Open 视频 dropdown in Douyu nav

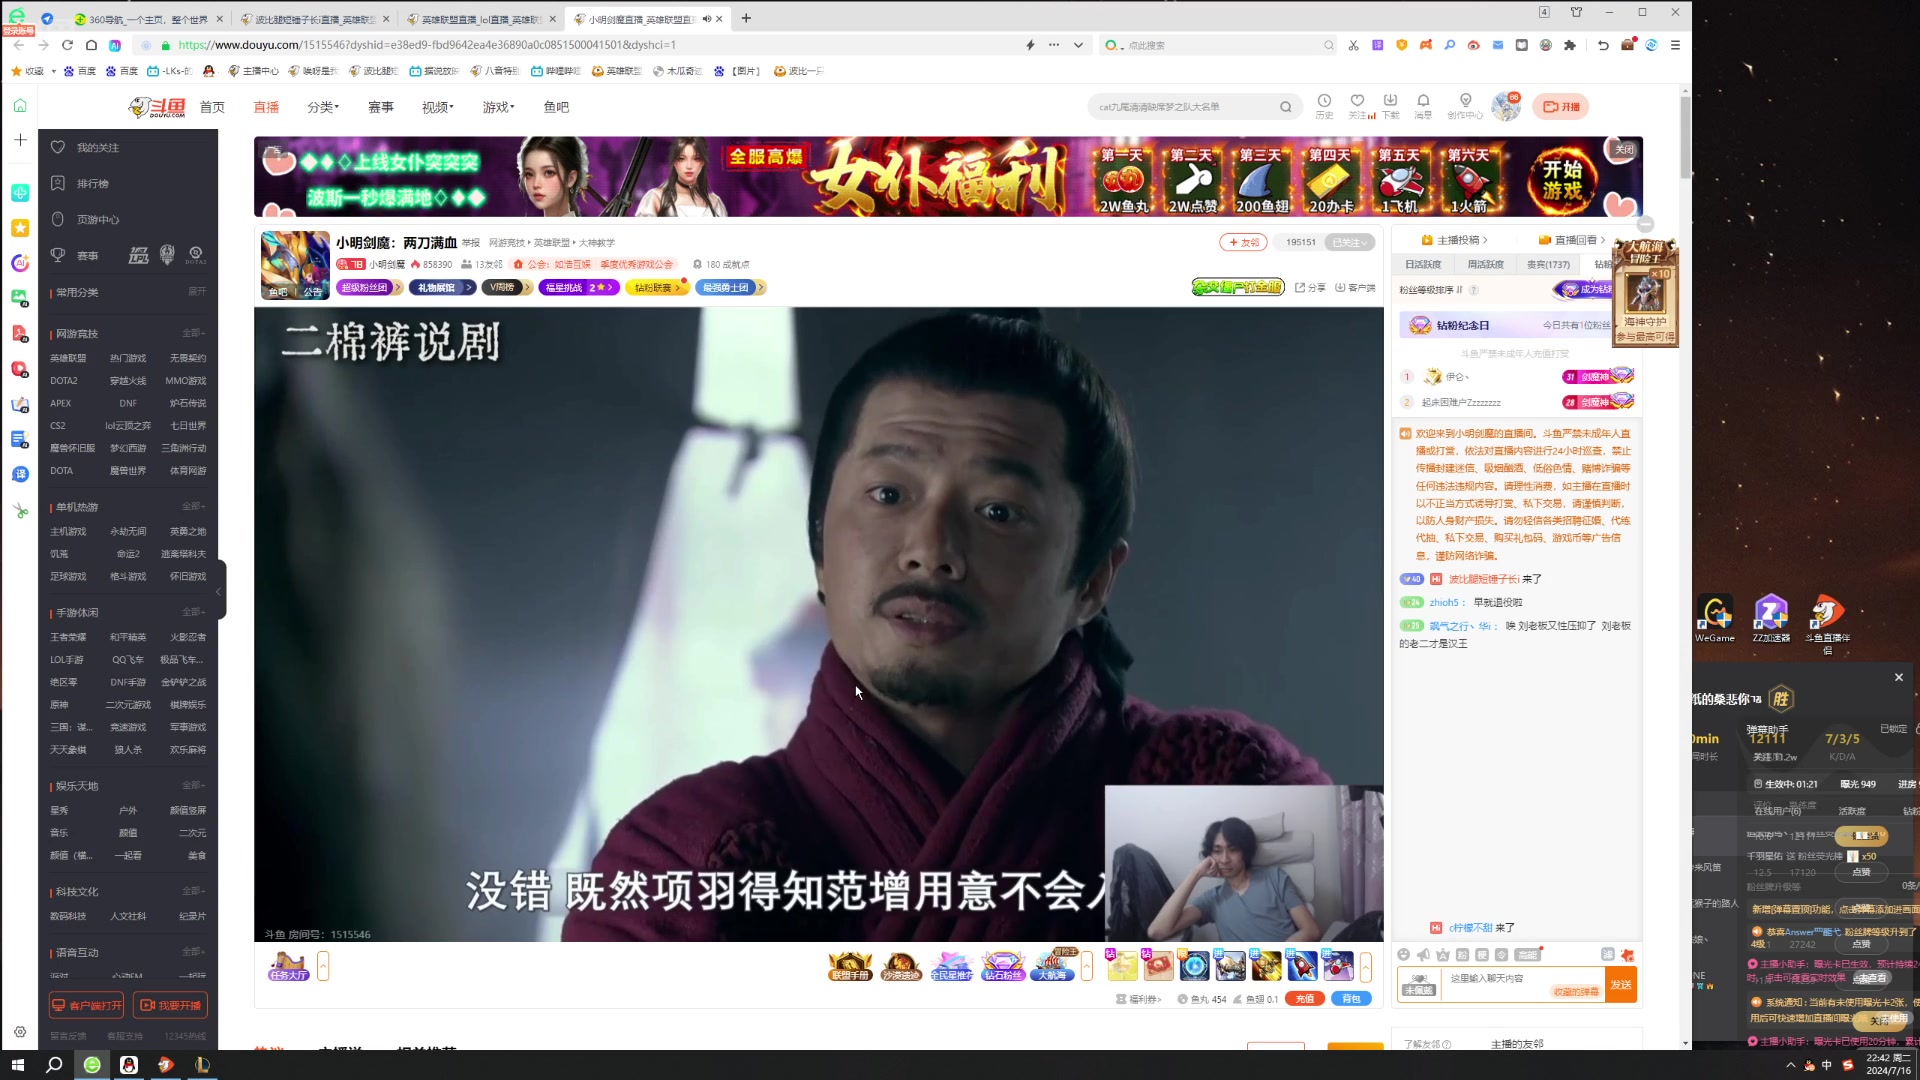click(438, 107)
